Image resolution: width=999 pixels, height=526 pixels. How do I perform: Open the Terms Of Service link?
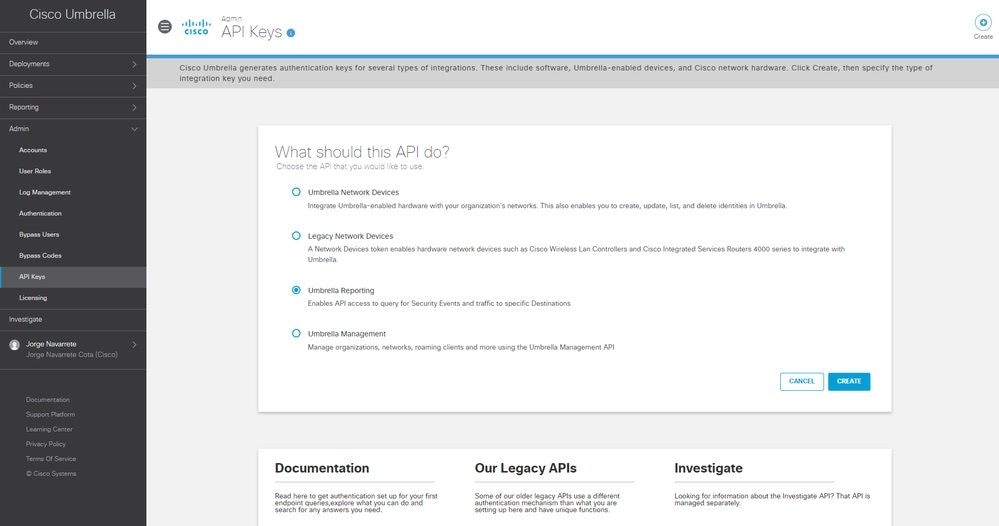pos(51,458)
